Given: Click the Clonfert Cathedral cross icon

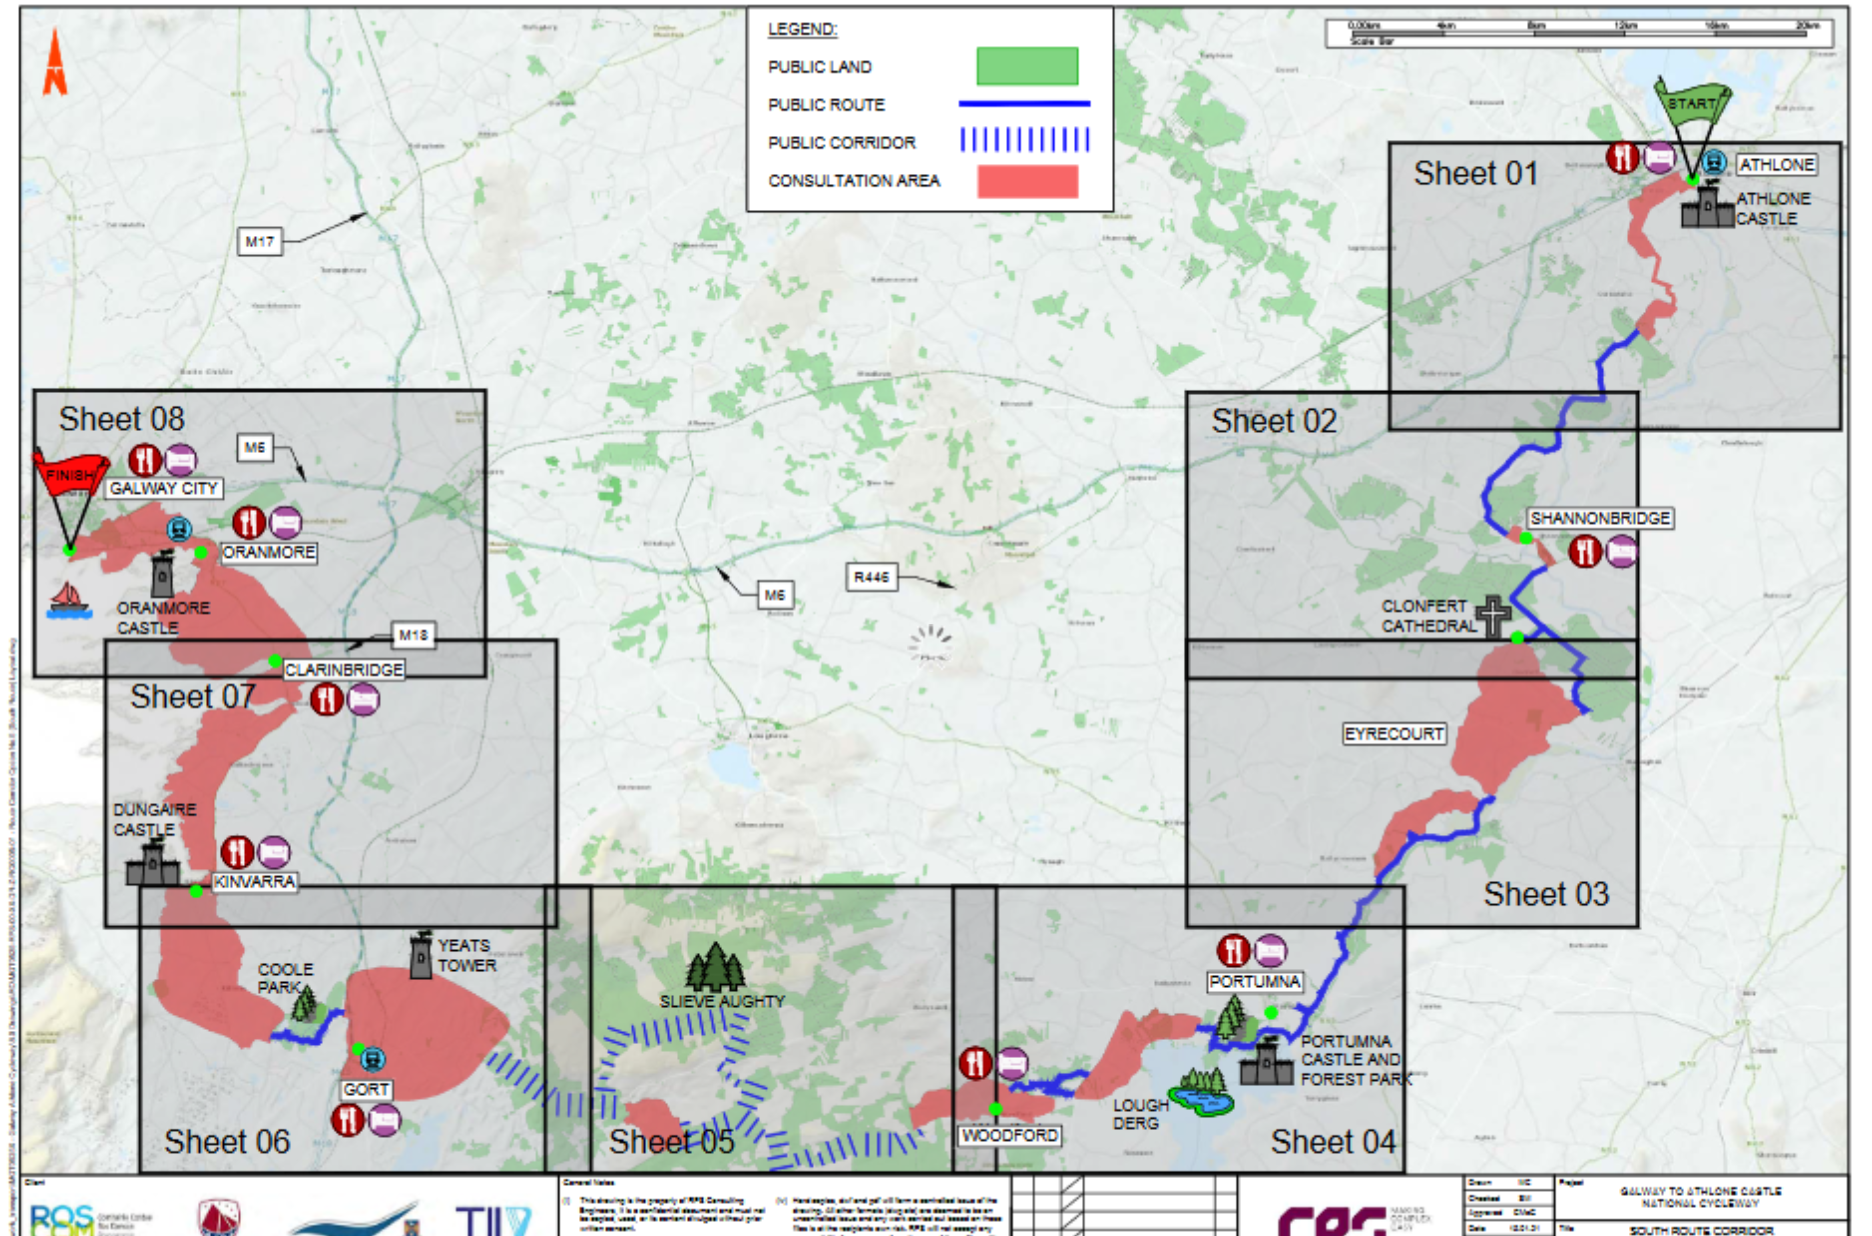Looking at the screenshot, I should [x=1494, y=615].
